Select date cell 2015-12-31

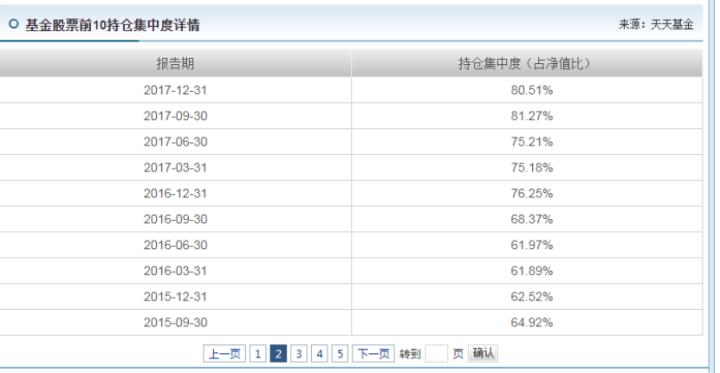coord(175,297)
